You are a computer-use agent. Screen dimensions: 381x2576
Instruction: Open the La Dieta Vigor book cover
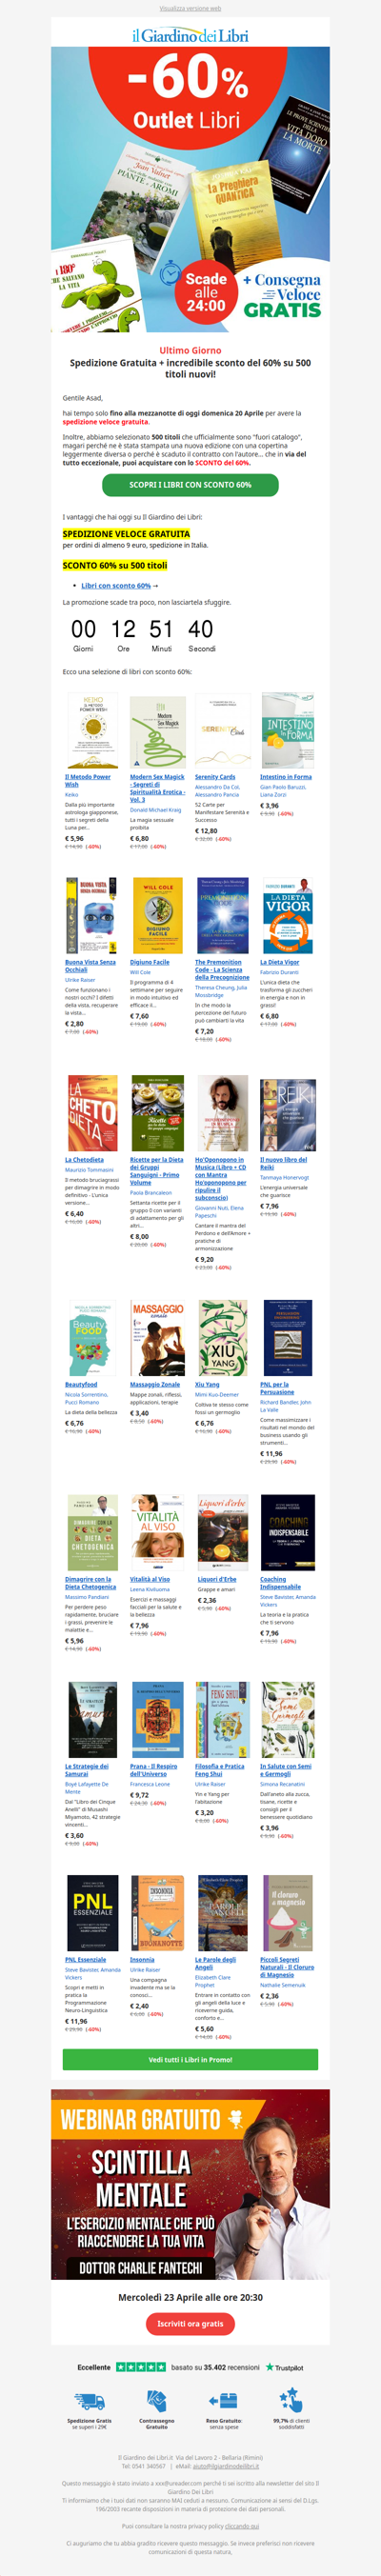(x=288, y=915)
